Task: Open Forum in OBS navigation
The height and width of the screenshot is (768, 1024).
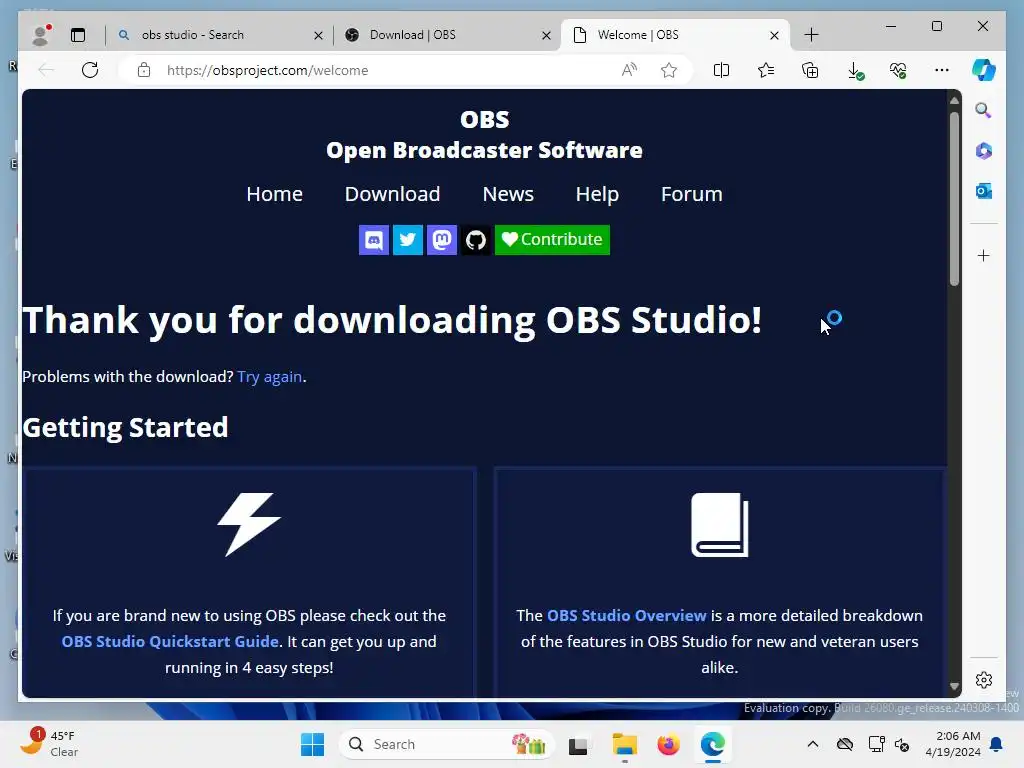Action: point(692,194)
